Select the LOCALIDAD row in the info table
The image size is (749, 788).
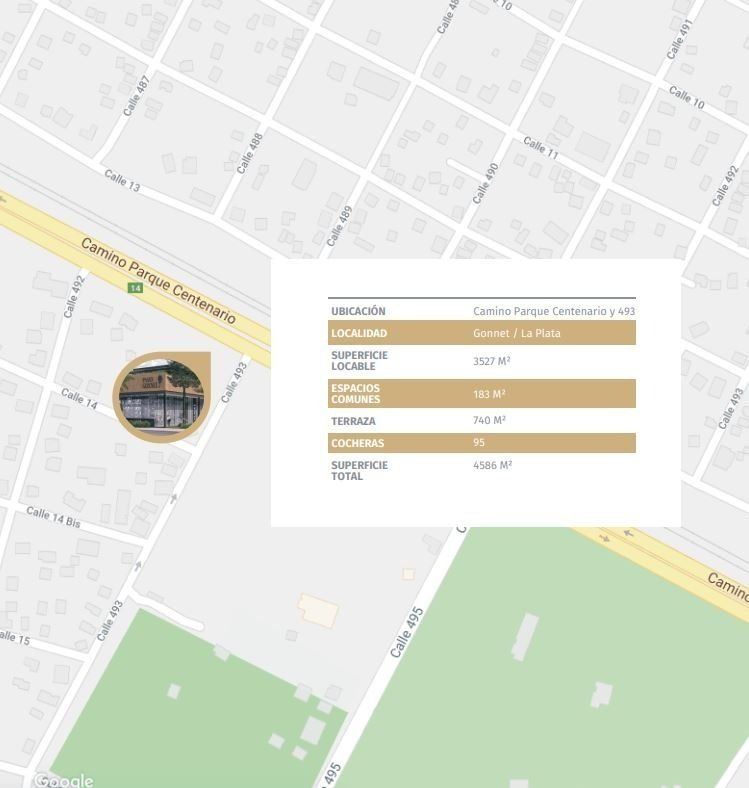point(482,333)
